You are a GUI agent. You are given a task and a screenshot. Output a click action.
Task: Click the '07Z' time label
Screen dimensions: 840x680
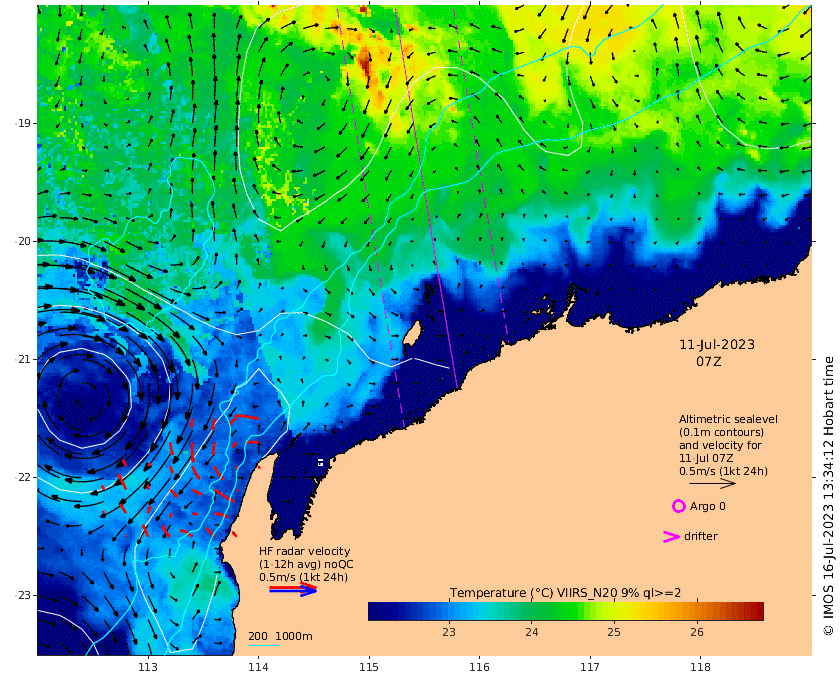click(x=708, y=362)
